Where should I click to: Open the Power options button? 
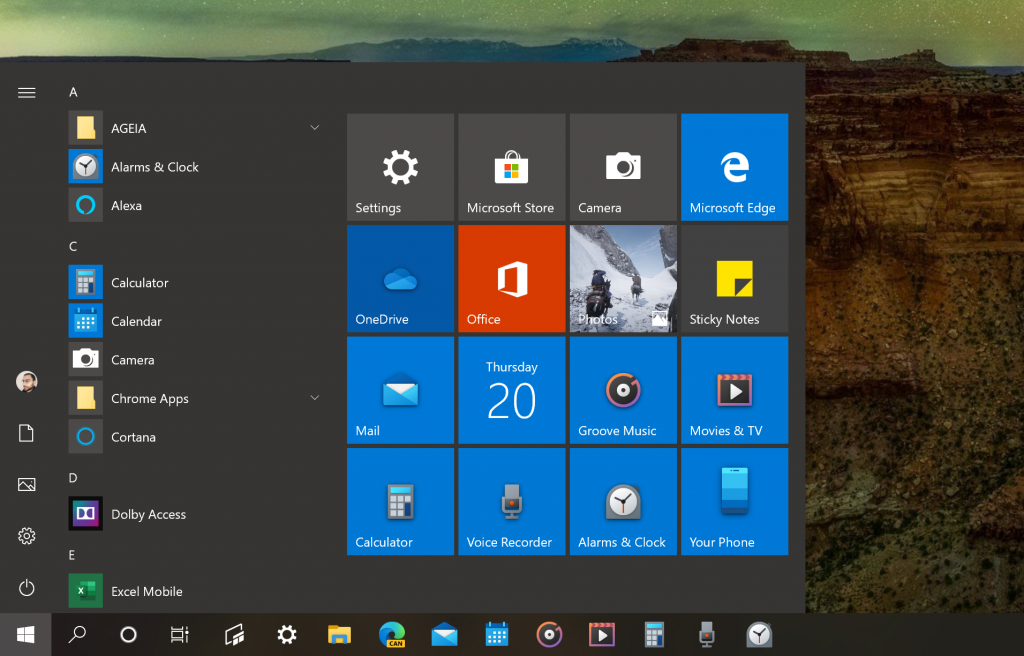click(x=27, y=587)
